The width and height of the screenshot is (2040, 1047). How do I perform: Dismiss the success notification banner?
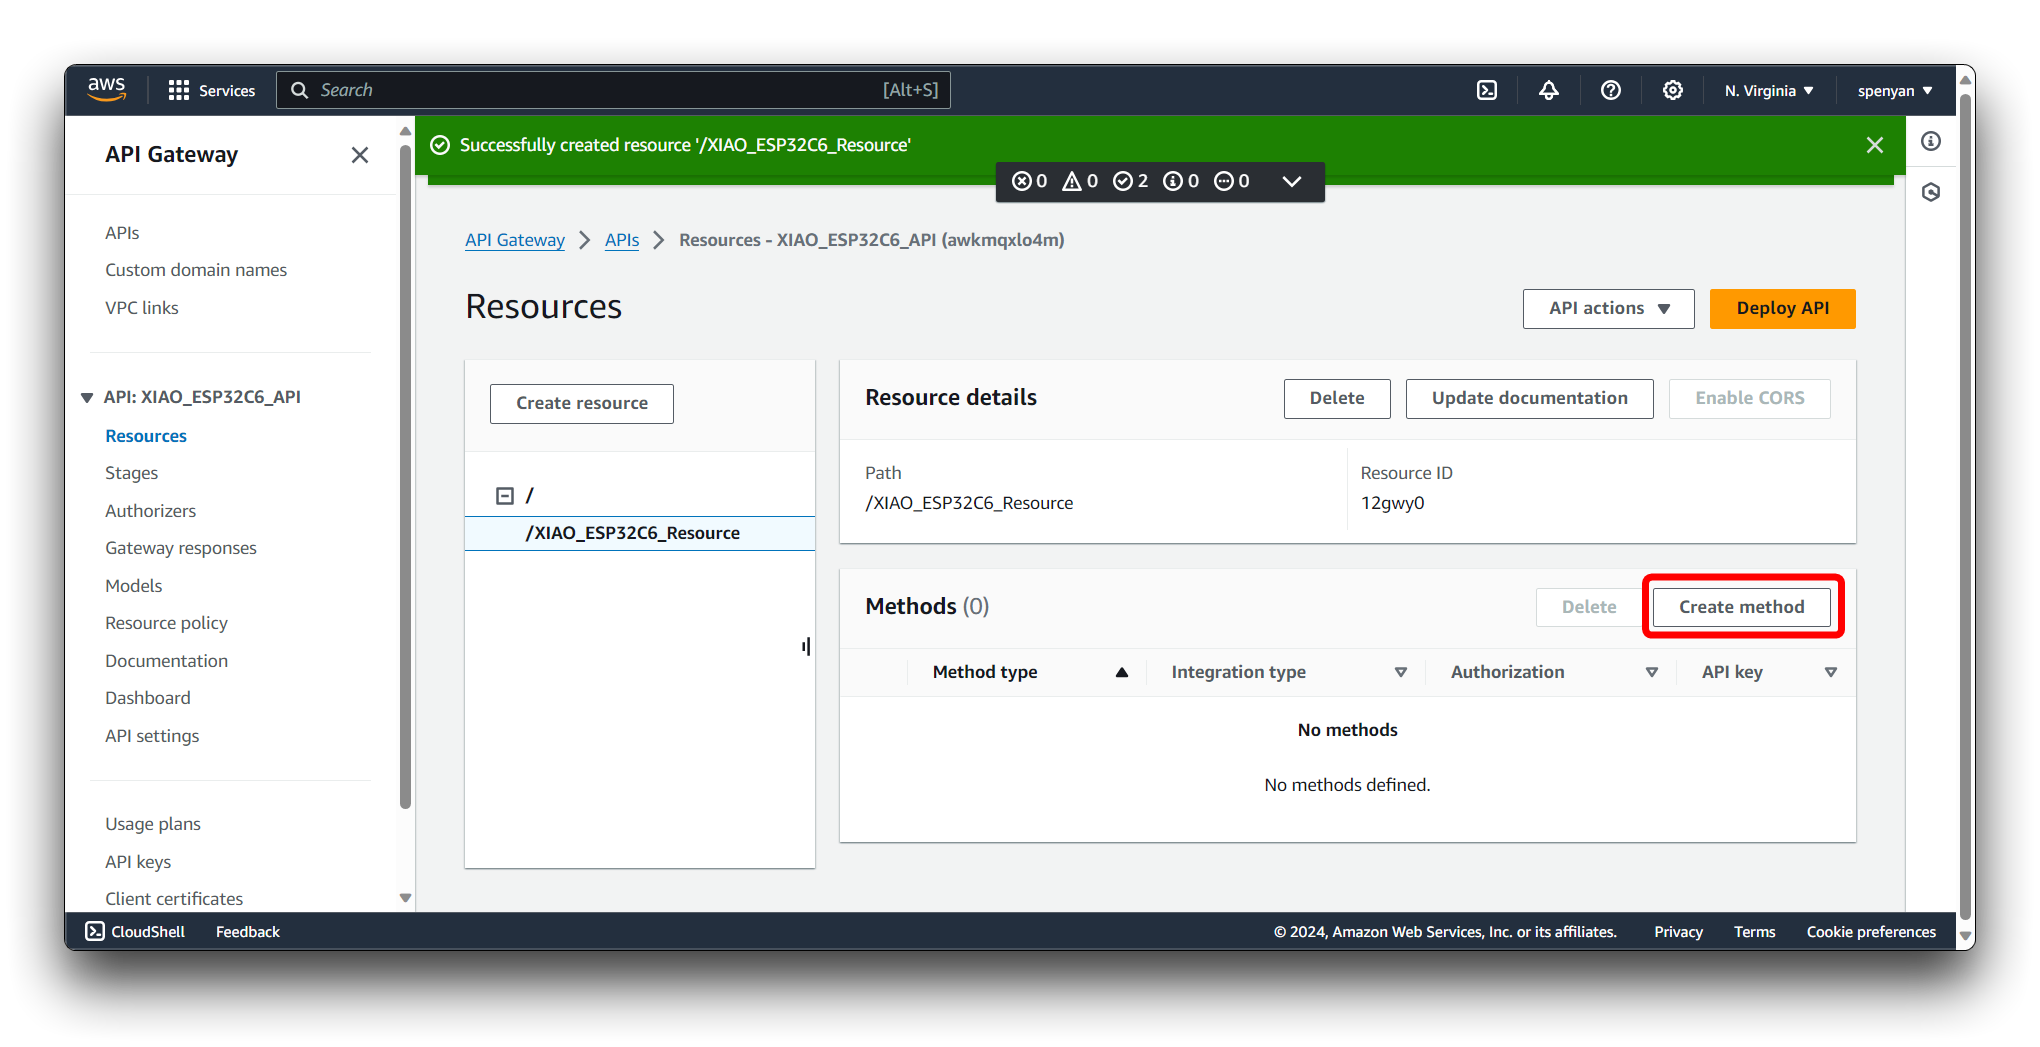point(1875,145)
